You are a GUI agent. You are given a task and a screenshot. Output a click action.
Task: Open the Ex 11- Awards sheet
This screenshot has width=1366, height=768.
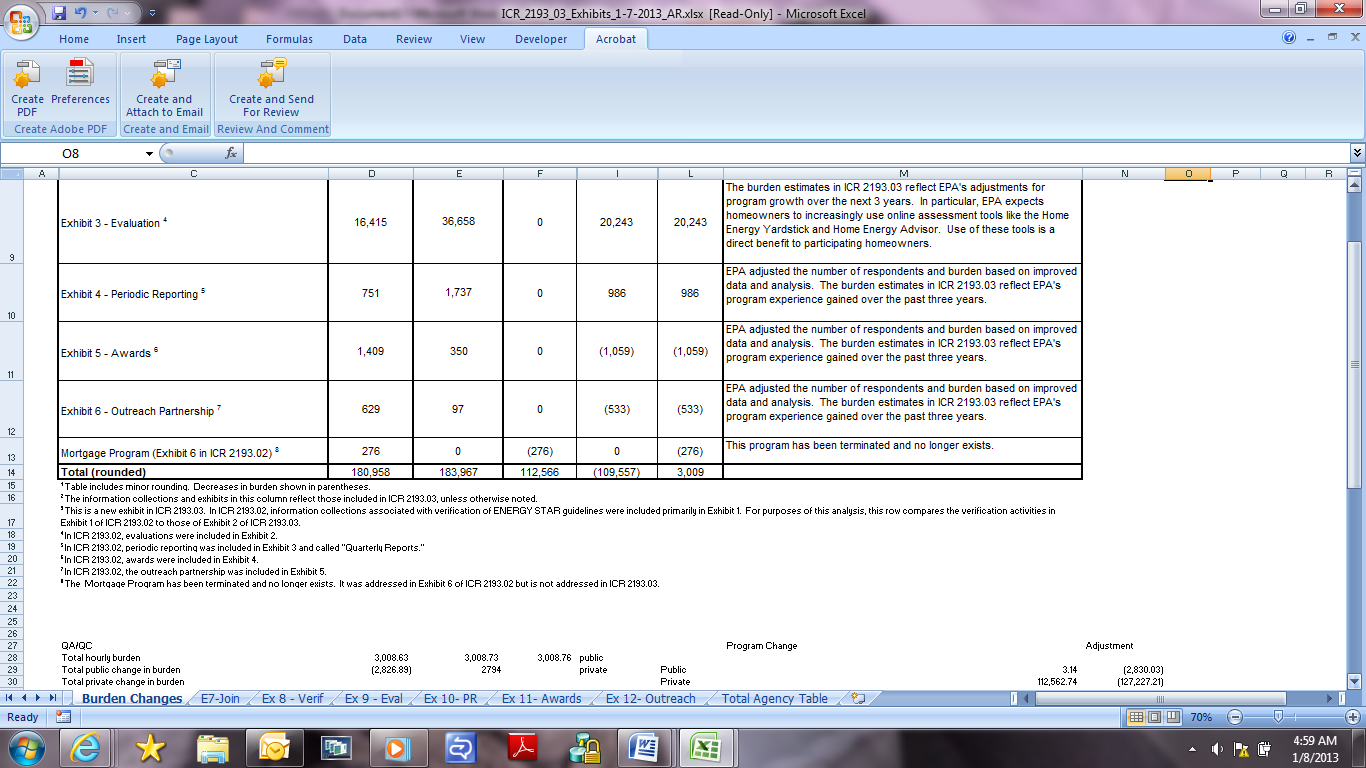tap(542, 699)
